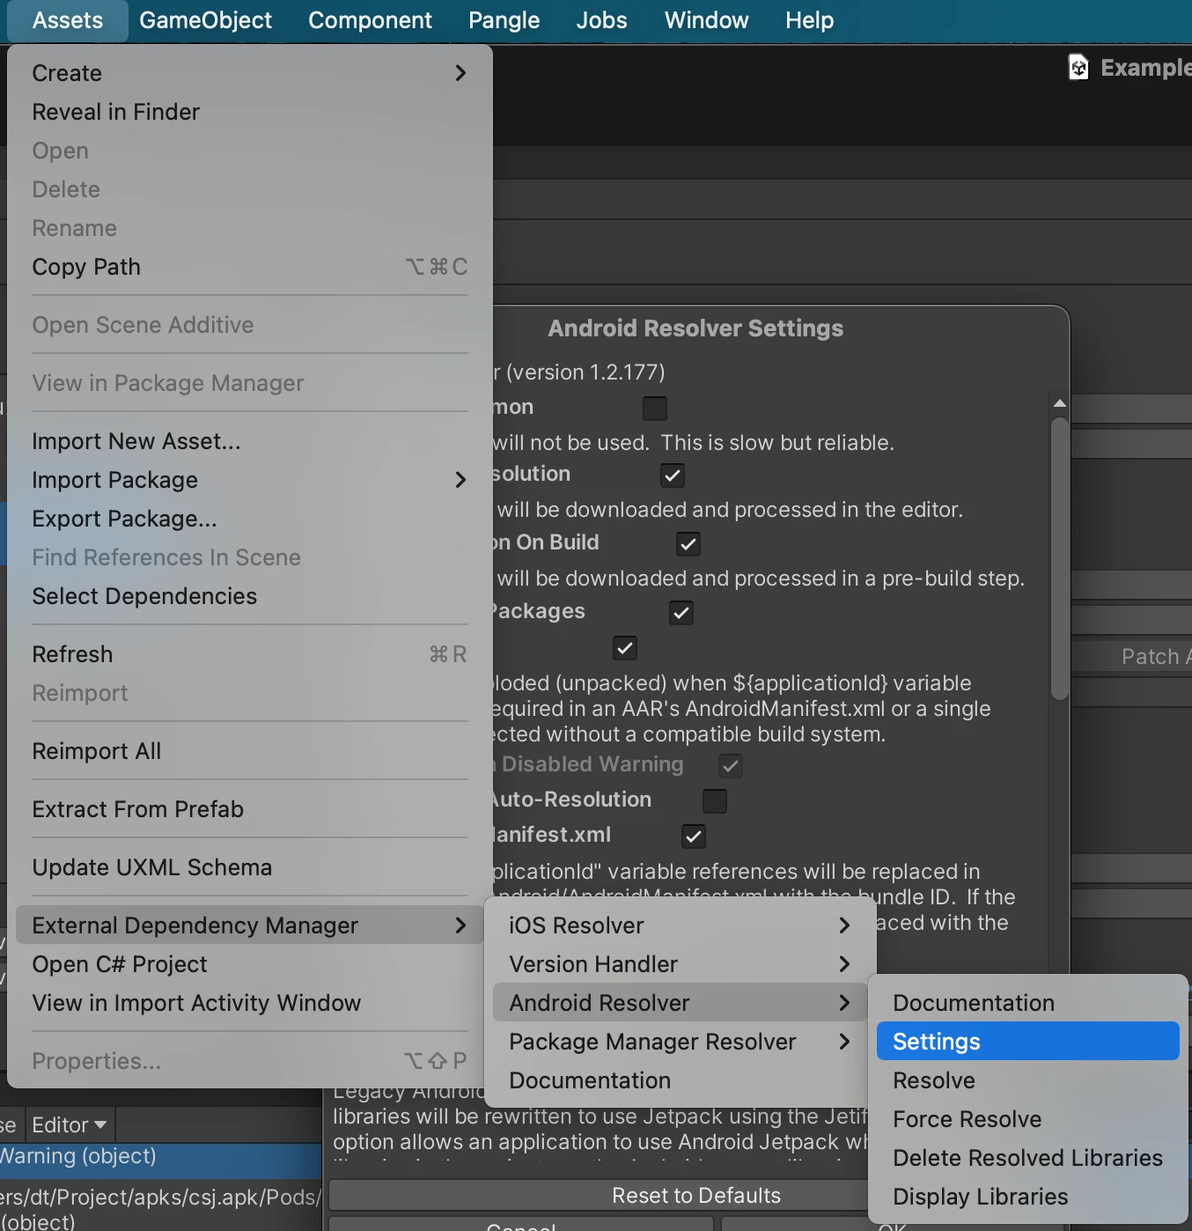1192x1231 pixels.
Task: Expand the Import Package submenu arrow
Action: coord(460,480)
